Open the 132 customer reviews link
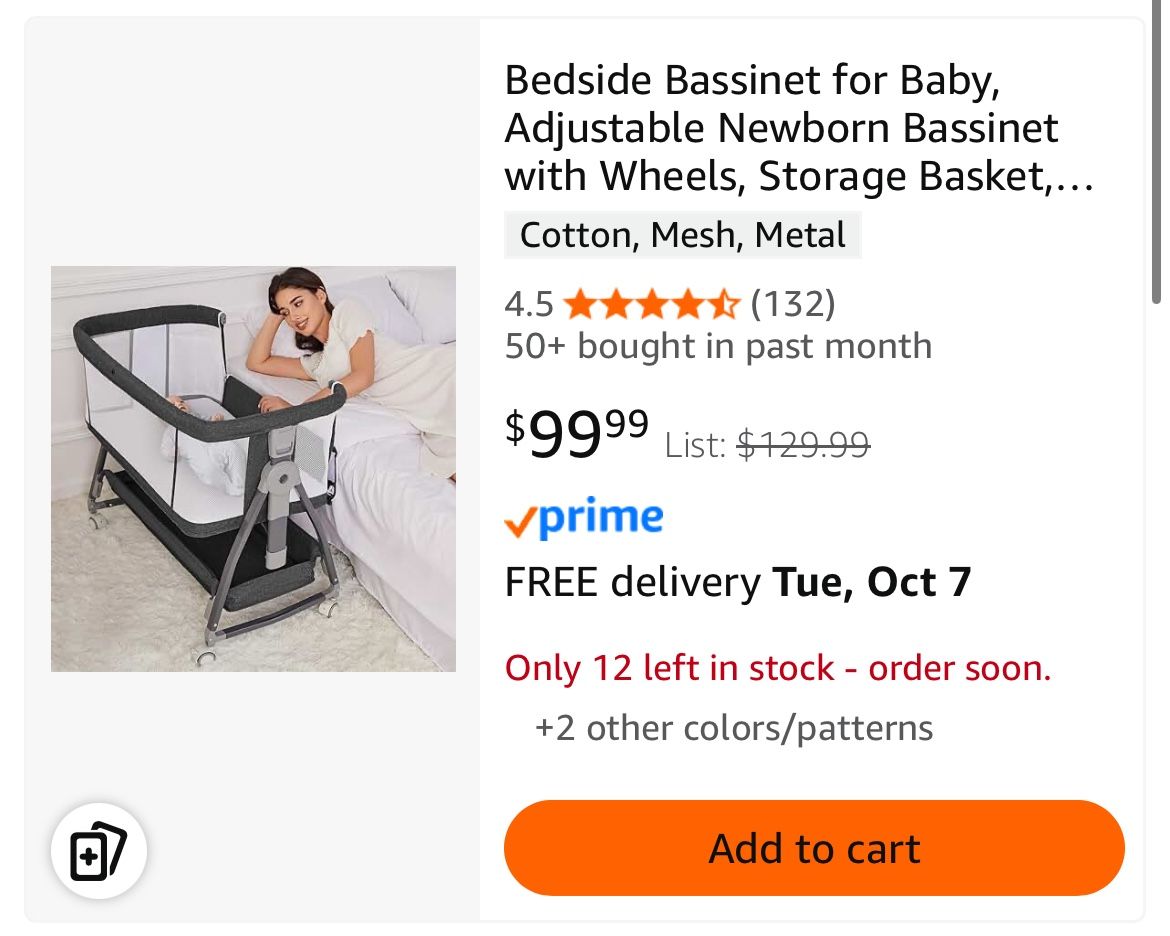The height and width of the screenshot is (936, 1170). coord(792,303)
